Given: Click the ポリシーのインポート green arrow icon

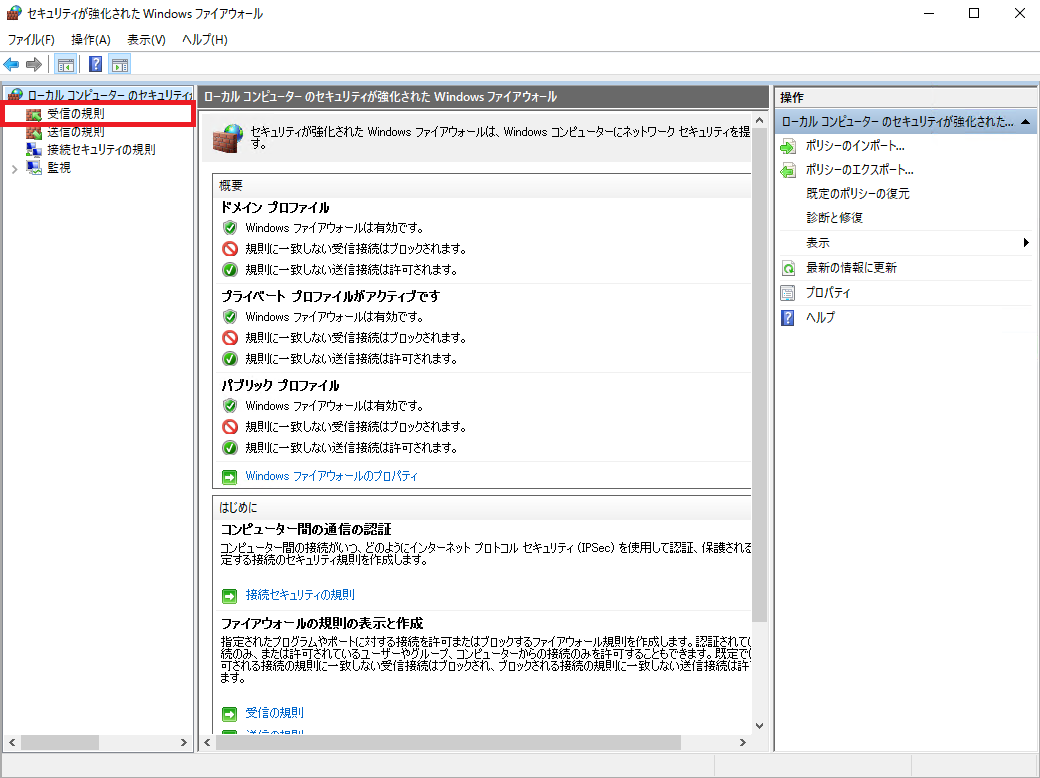Looking at the screenshot, I should tap(788, 146).
